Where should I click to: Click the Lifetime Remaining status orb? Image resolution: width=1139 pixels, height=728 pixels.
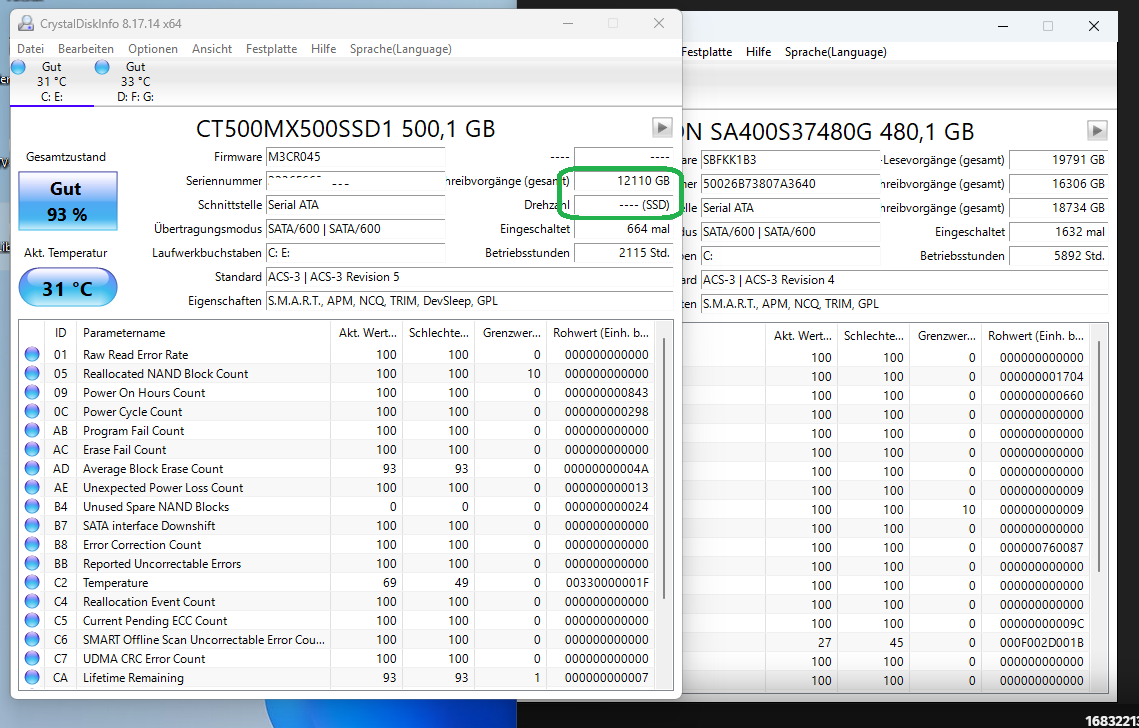tap(32, 677)
